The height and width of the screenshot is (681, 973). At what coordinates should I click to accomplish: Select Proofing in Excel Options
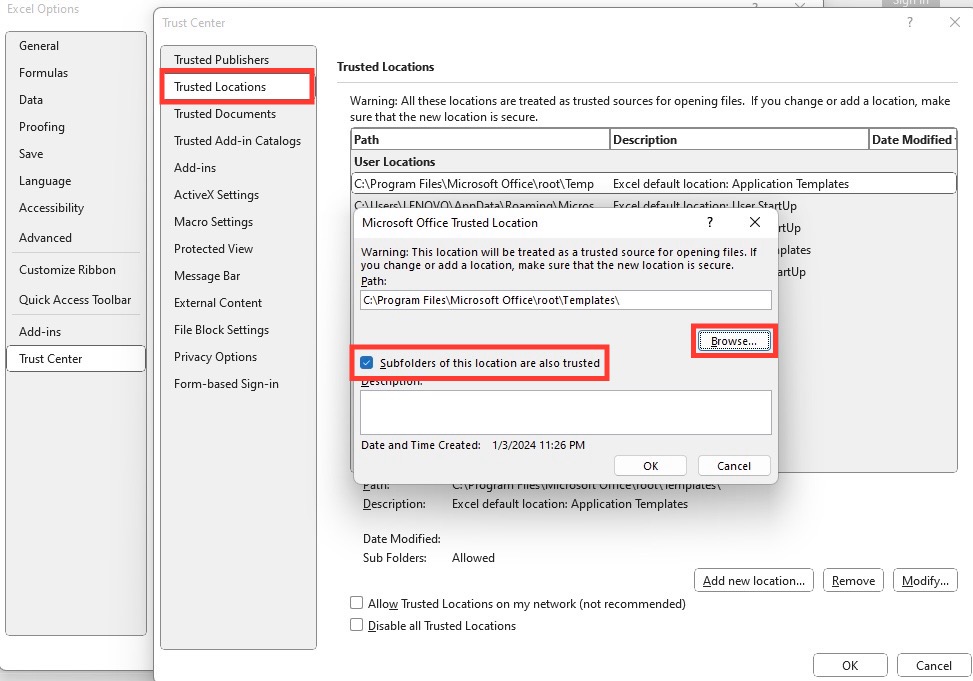pyautogui.click(x=42, y=127)
